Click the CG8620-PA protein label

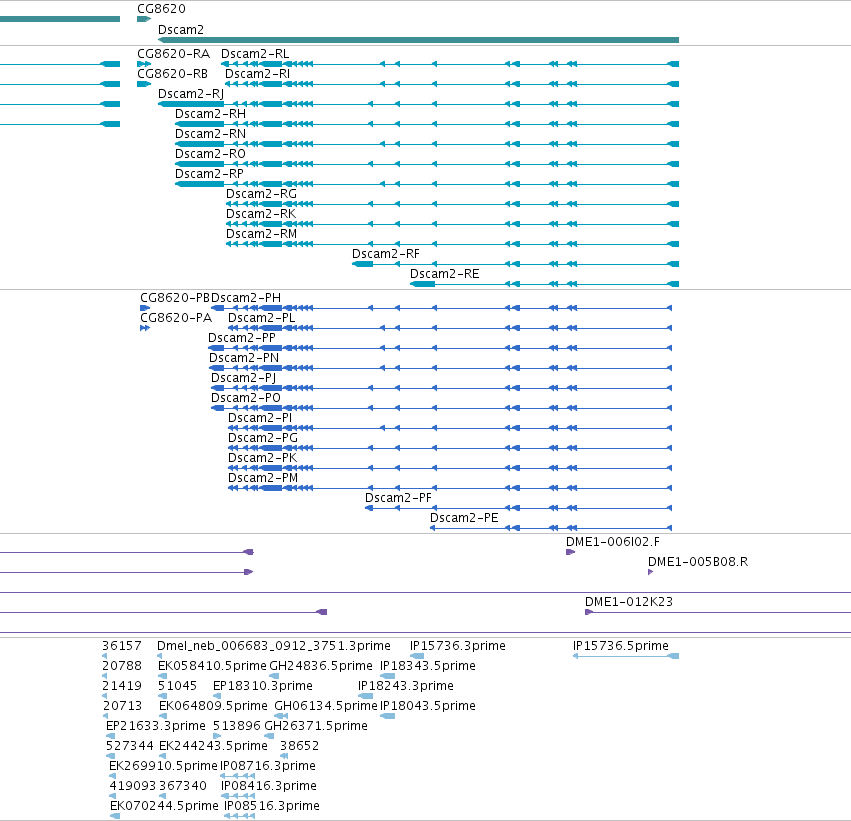[x=176, y=318]
